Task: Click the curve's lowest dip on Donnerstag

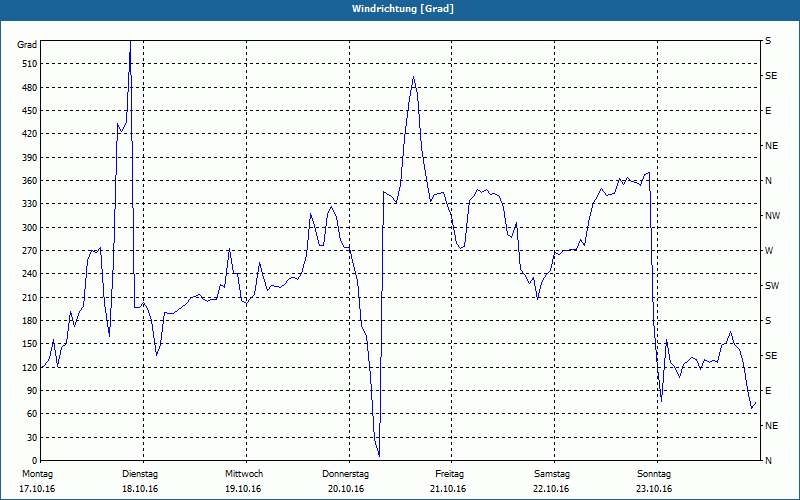Action: pyautogui.click(x=379, y=456)
